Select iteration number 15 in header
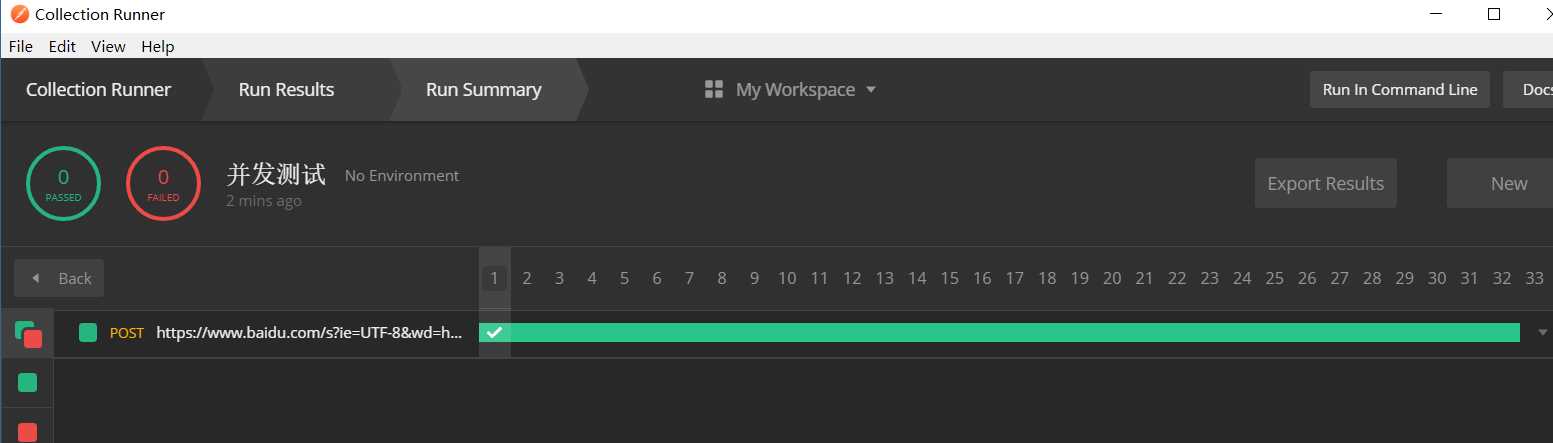 (x=949, y=279)
